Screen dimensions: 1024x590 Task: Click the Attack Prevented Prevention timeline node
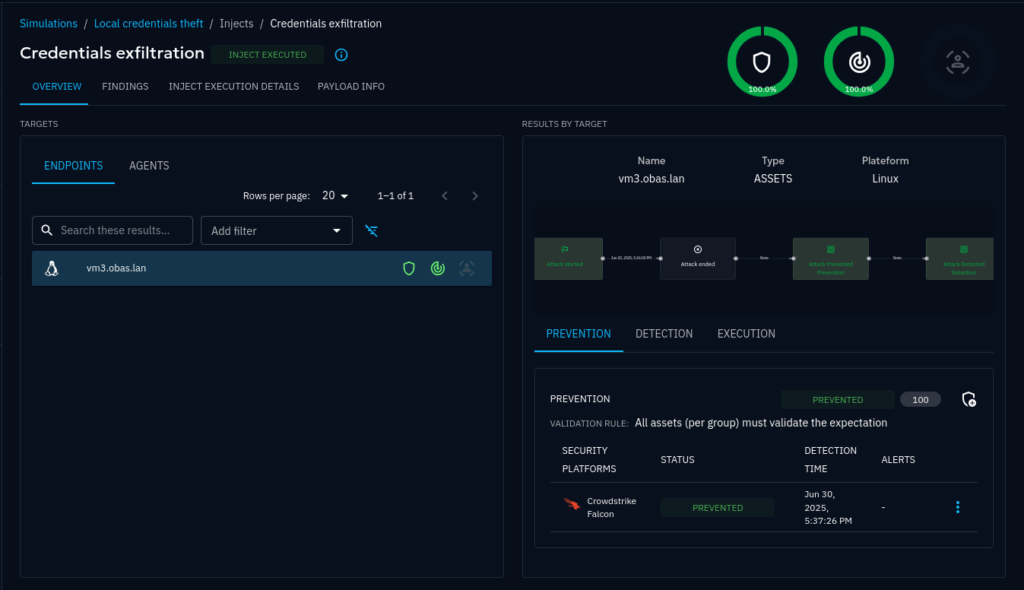(x=829, y=258)
